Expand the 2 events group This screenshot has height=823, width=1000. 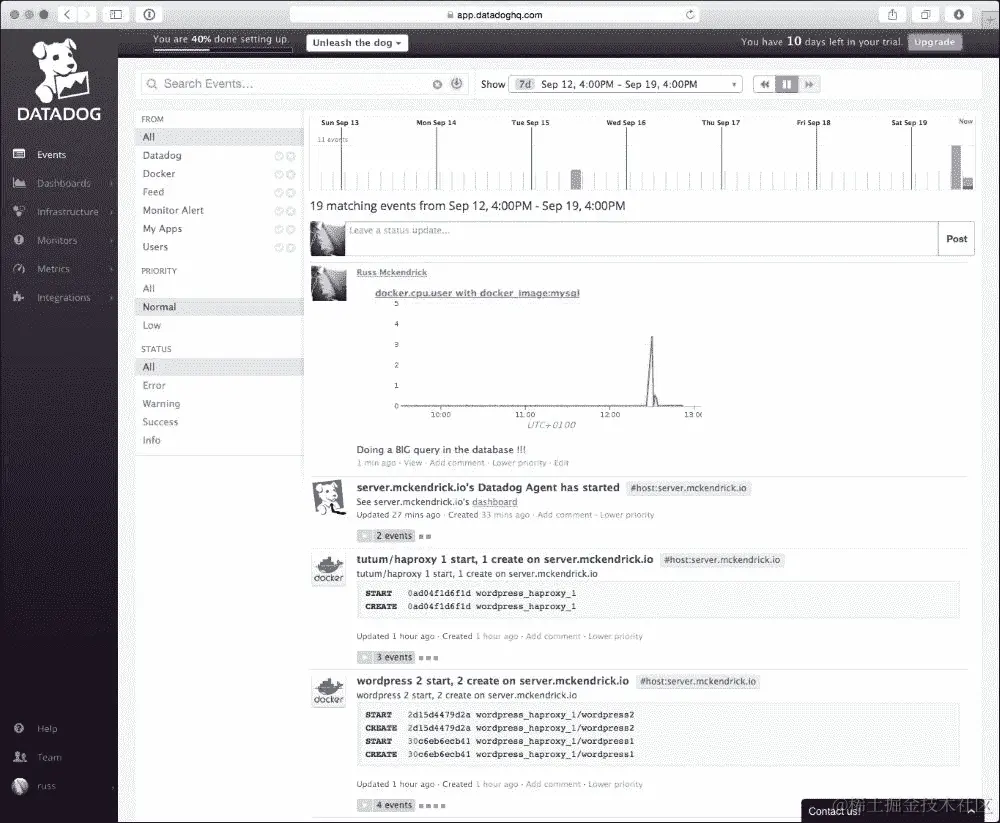(387, 536)
